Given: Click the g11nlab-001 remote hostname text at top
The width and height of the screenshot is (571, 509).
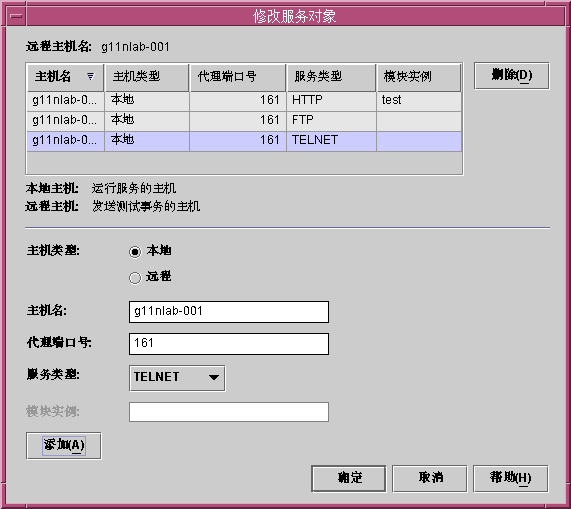Looking at the screenshot, I should click(135, 47).
